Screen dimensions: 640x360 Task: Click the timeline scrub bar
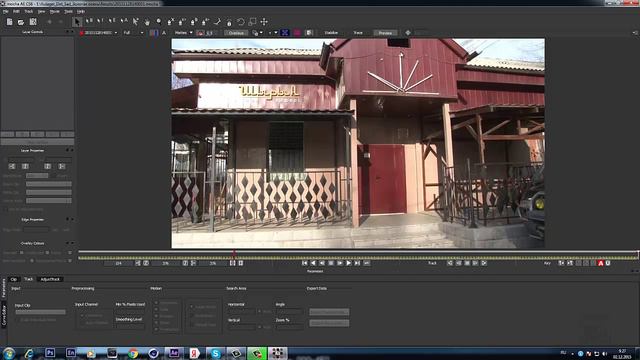pyautogui.click(x=358, y=258)
